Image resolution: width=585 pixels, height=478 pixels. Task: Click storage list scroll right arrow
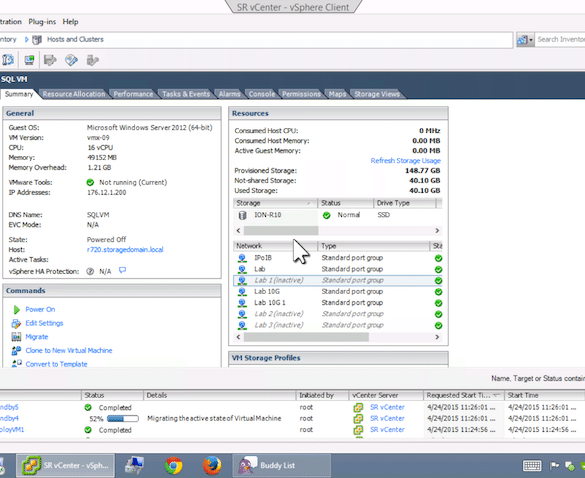(x=437, y=231)
